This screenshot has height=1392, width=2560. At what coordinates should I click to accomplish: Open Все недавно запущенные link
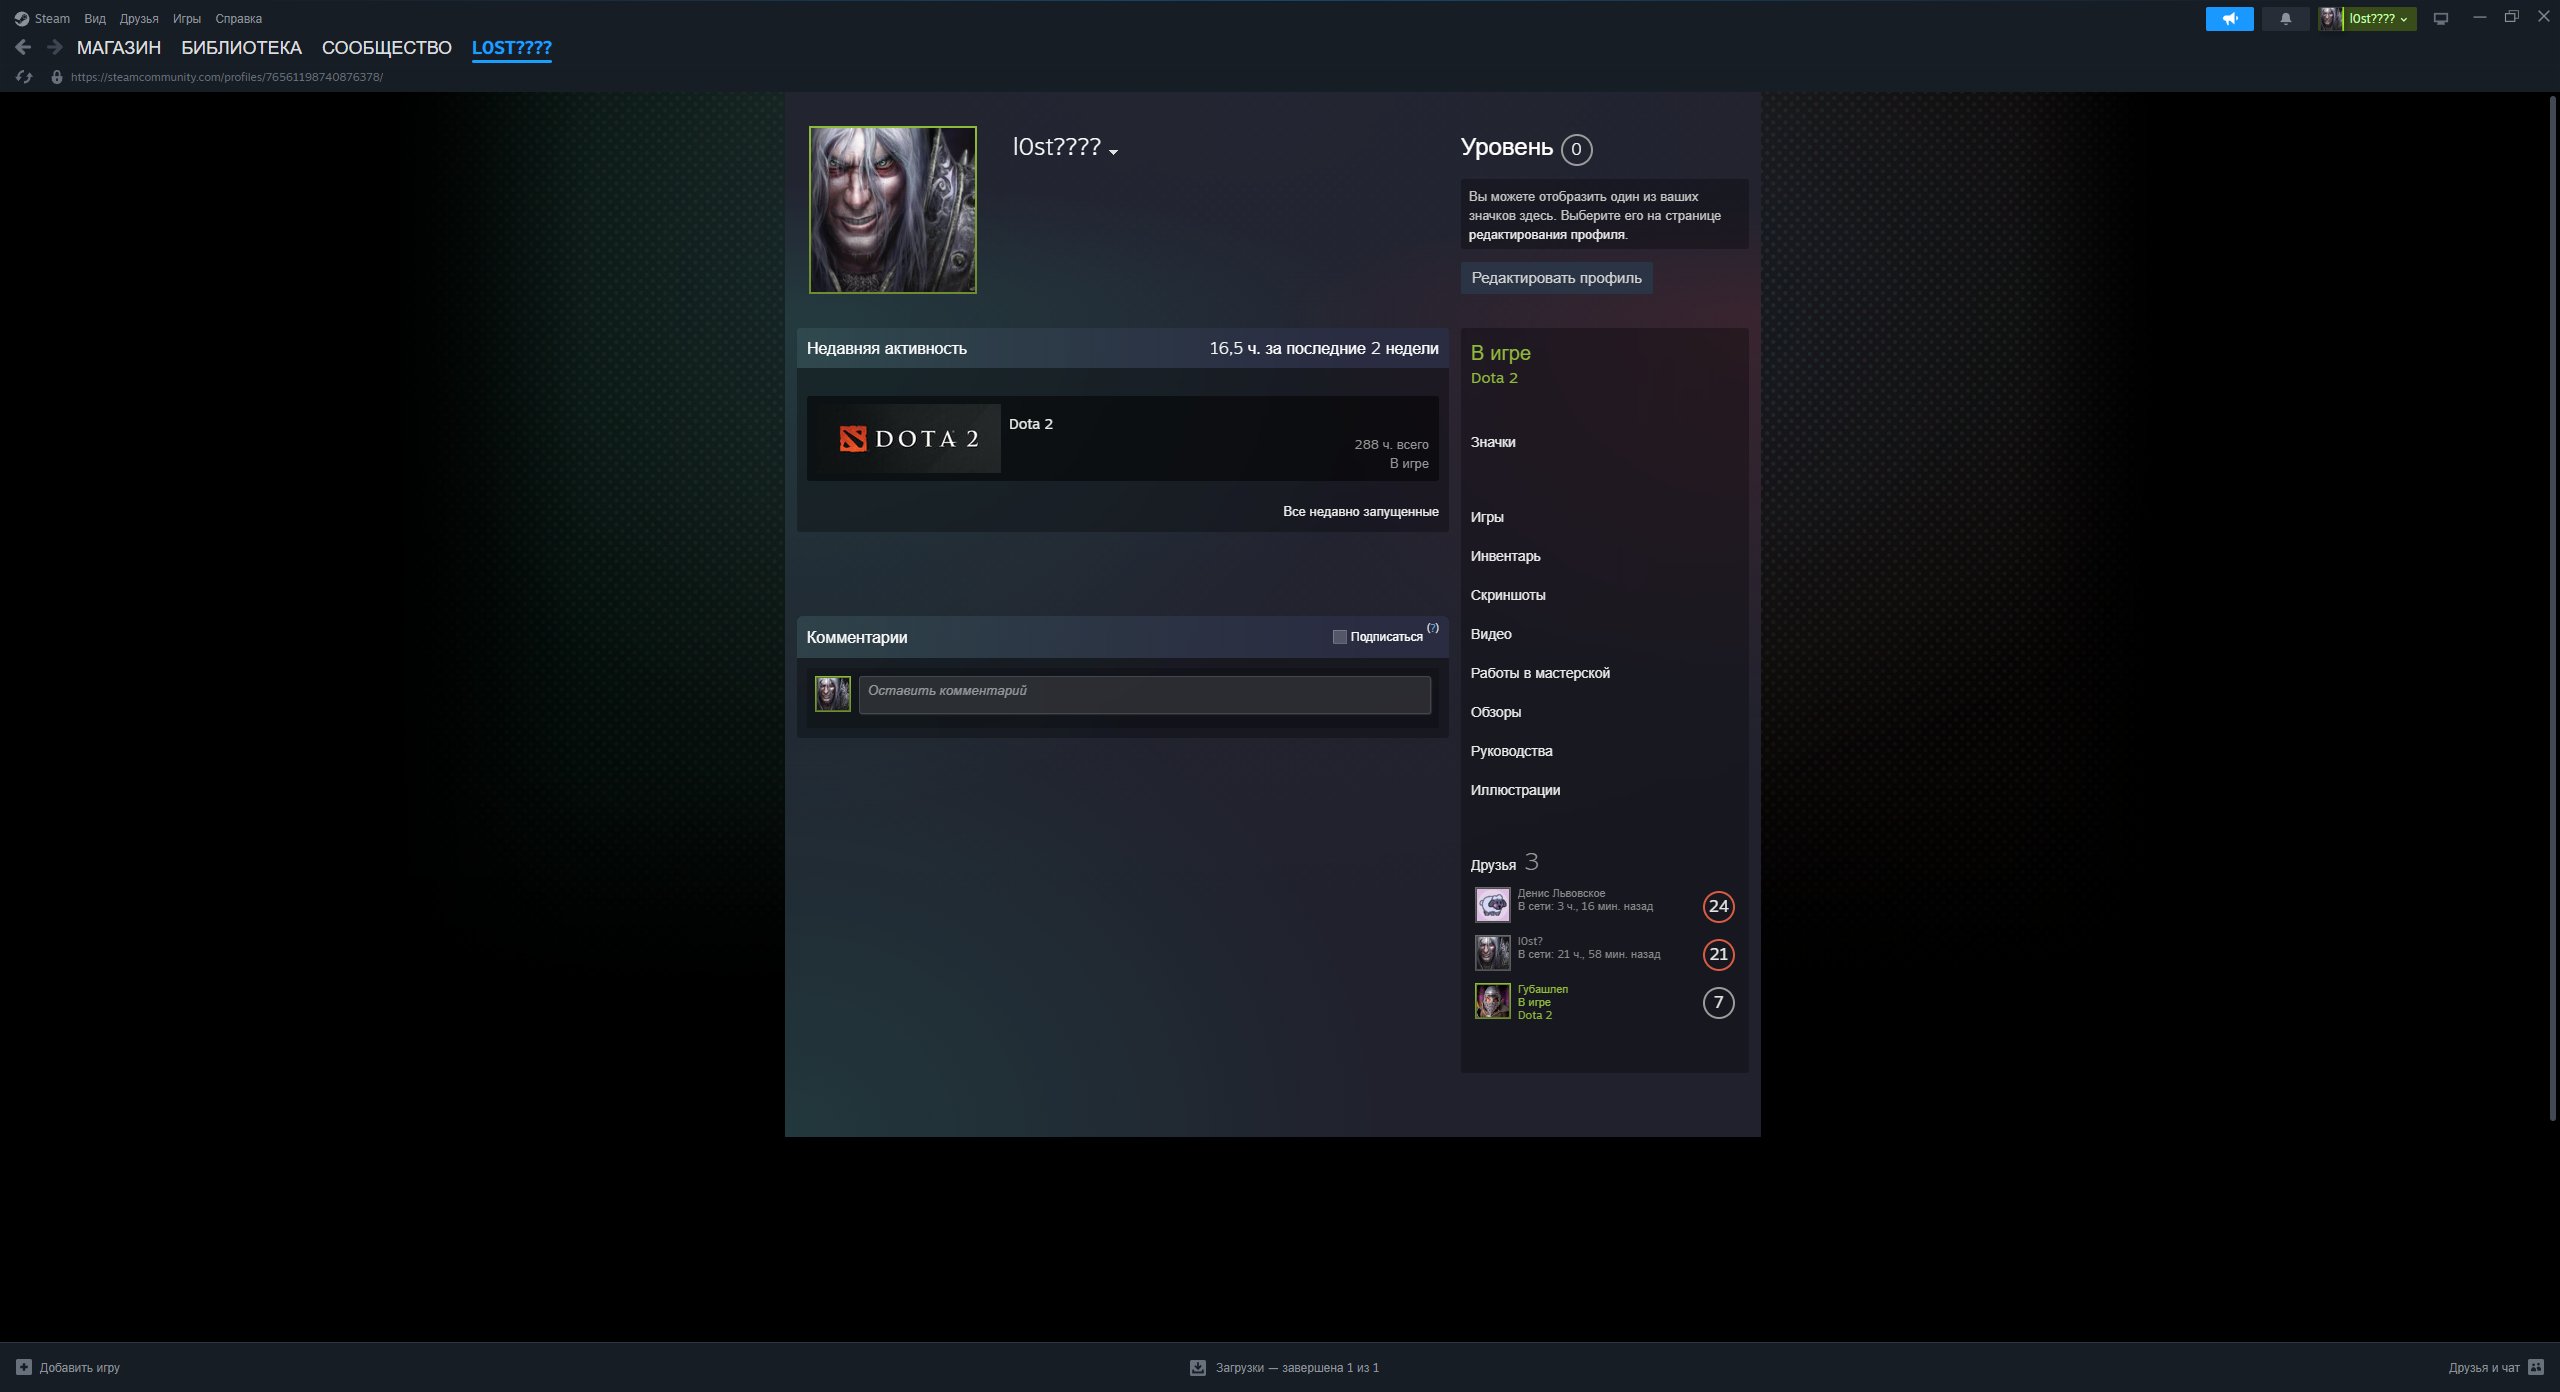1360,512
